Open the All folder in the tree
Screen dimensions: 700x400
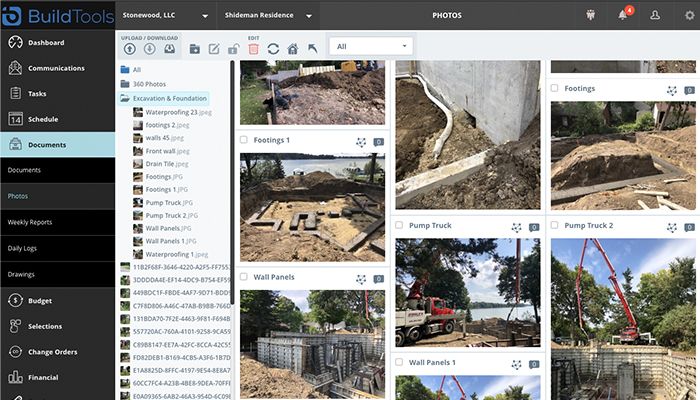tap(131, 70)
